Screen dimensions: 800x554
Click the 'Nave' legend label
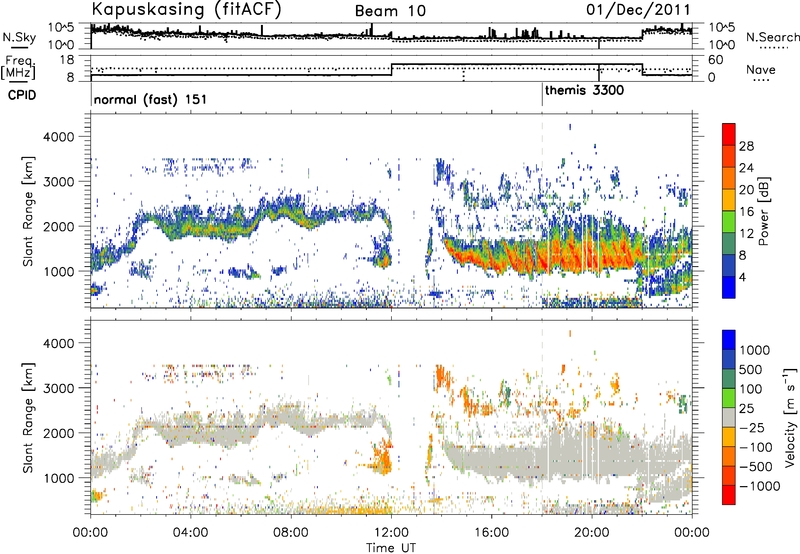pos(760,70)
